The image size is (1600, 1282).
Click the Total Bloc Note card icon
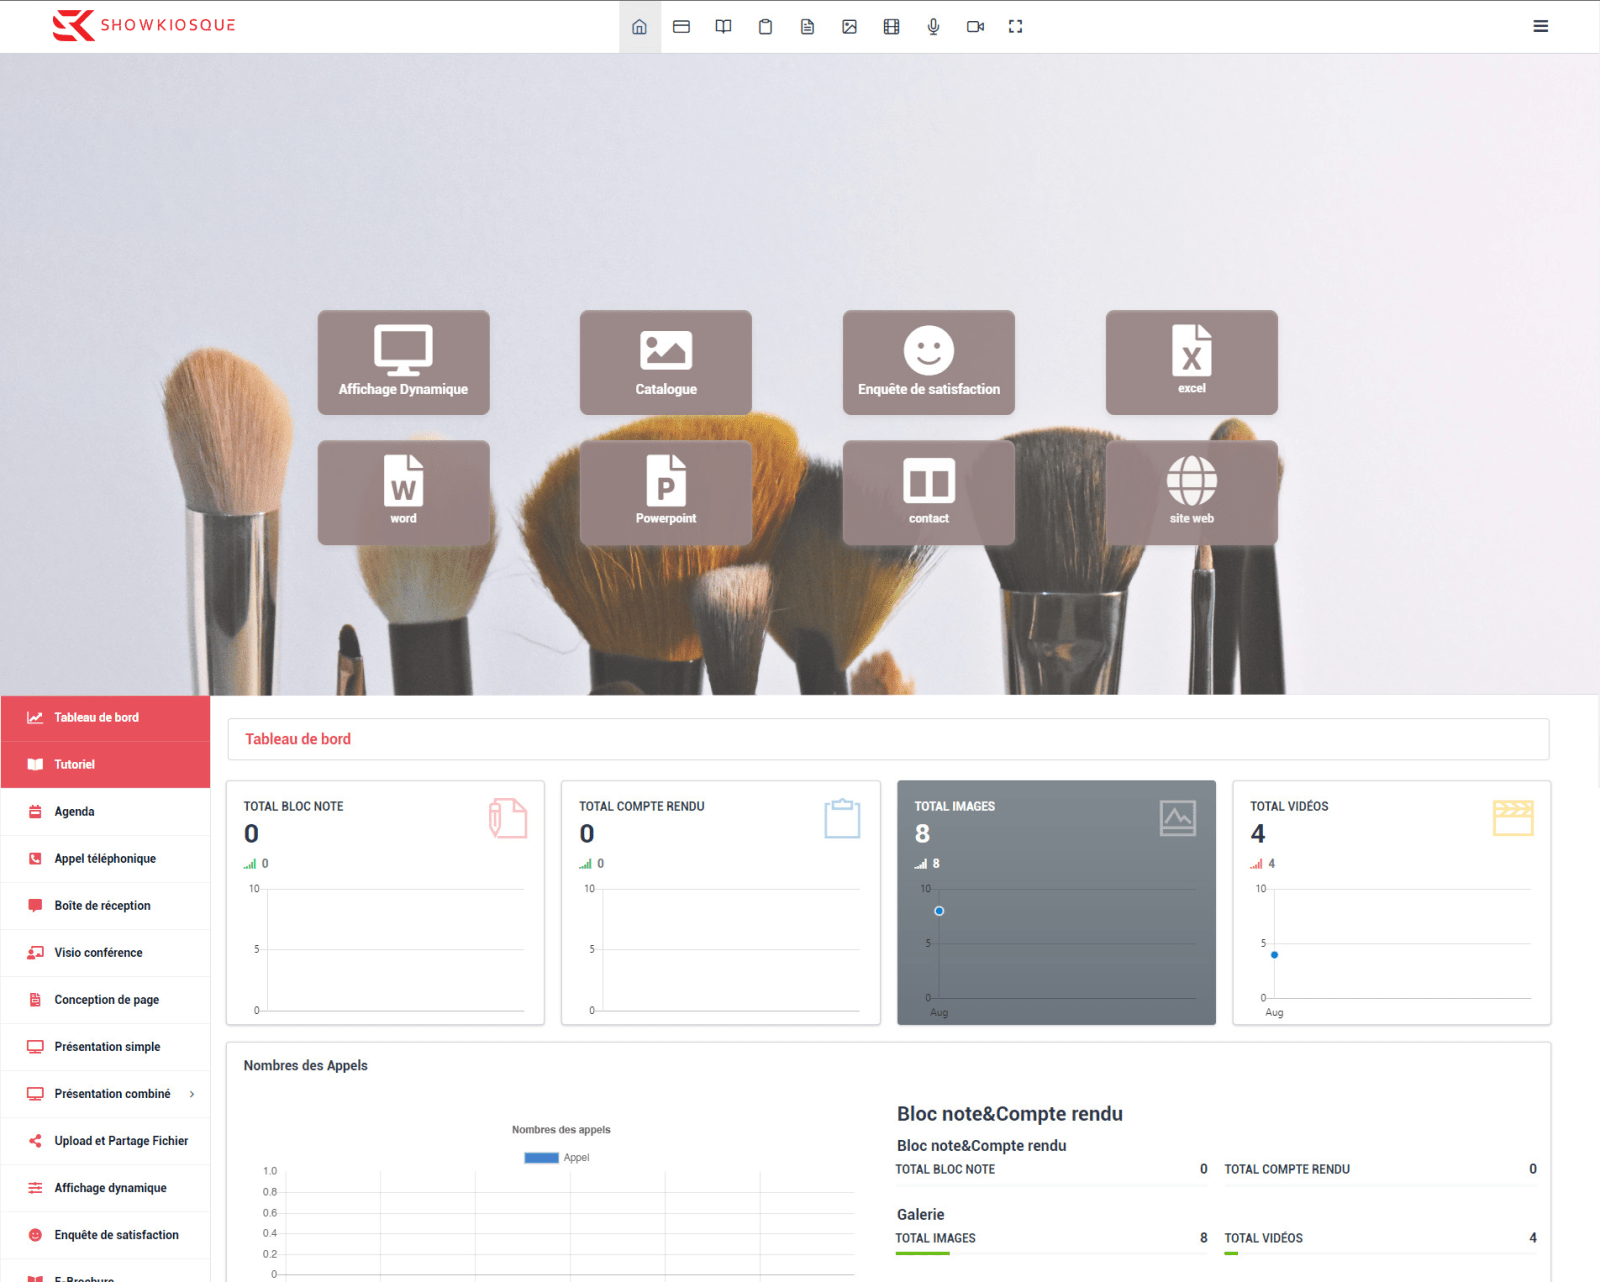508,818
